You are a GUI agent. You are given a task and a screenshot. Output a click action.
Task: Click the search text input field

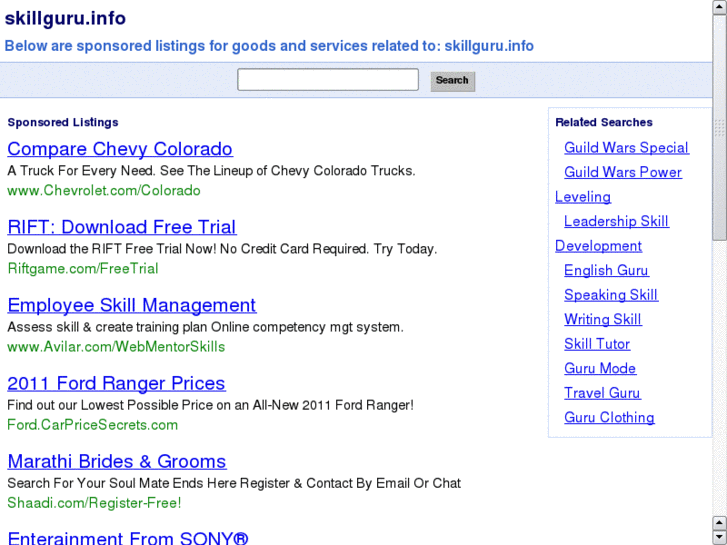pyautogui.click(x=328, y=80)
